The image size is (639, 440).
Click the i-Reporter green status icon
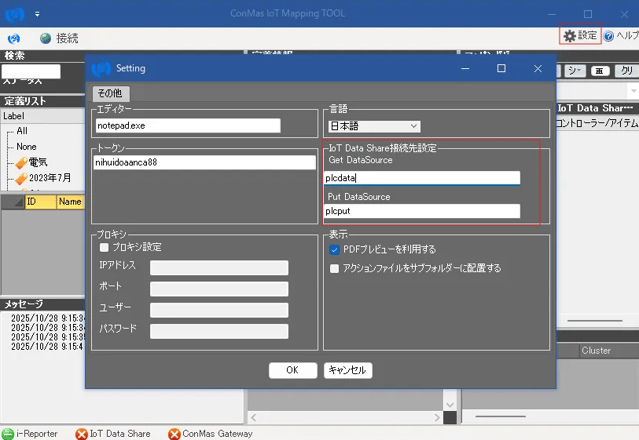pos(7,434)
